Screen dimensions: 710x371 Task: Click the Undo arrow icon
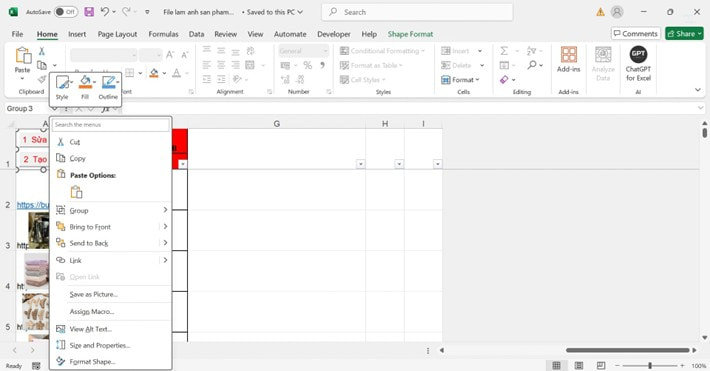click(x=105, y=12)
